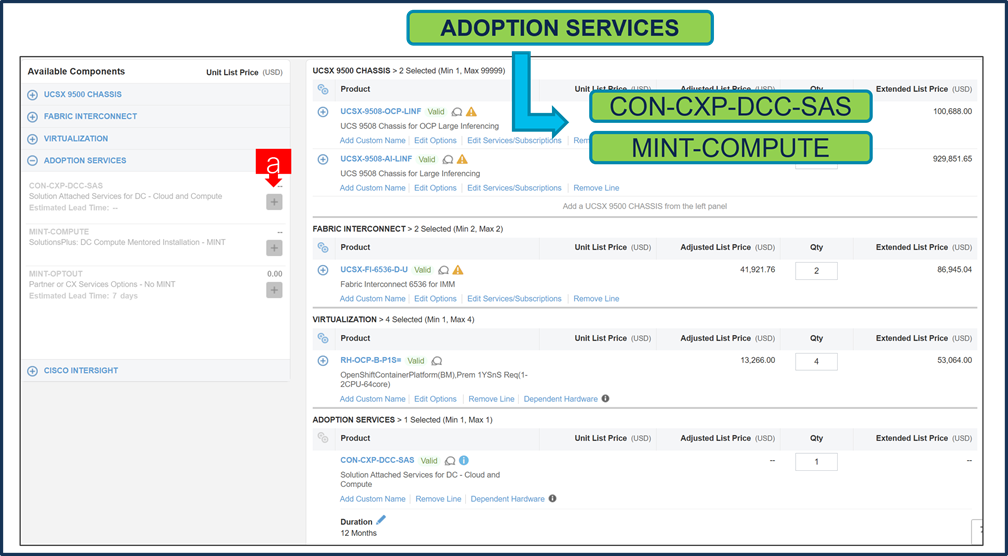Open the UCSX-9508-OCP-LINF product link
1008x556 pixels.
tap(381, 111)
